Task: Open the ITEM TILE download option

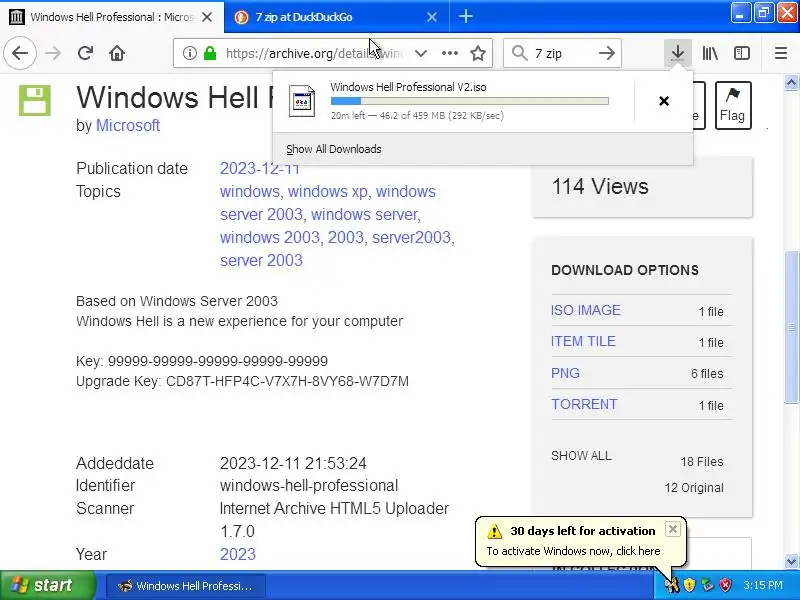Action: click(x=583, y=341)
